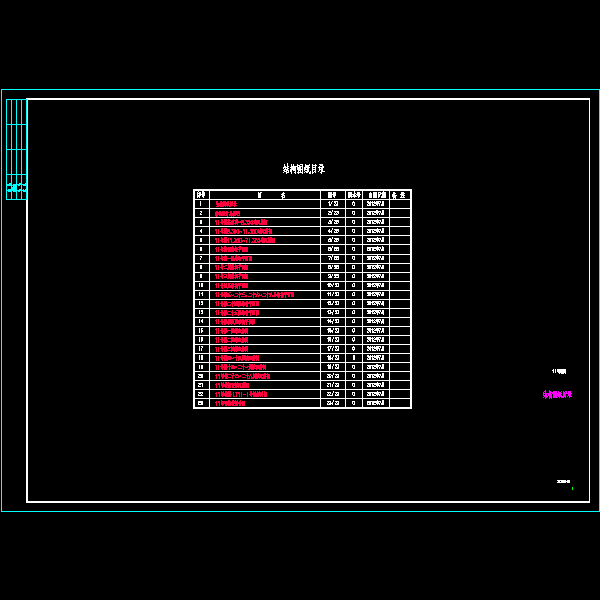
Task: Click the empty remarks cell in row 20
Action: point(399,376)
